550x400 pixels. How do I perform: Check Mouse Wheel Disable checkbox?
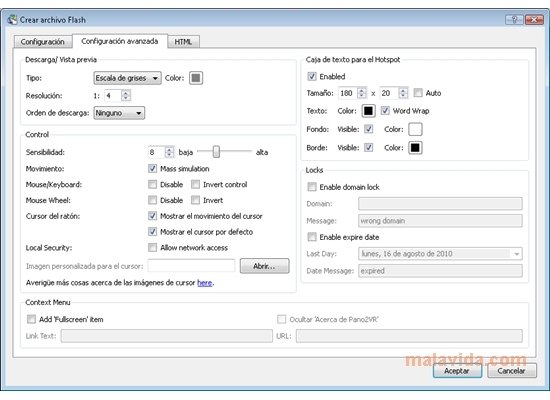pyautogui.click(x=152, y=200)
